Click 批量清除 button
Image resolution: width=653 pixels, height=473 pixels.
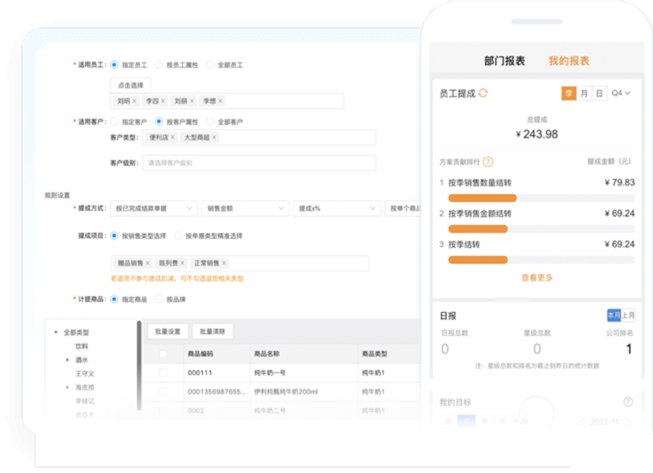click(212, 331)
